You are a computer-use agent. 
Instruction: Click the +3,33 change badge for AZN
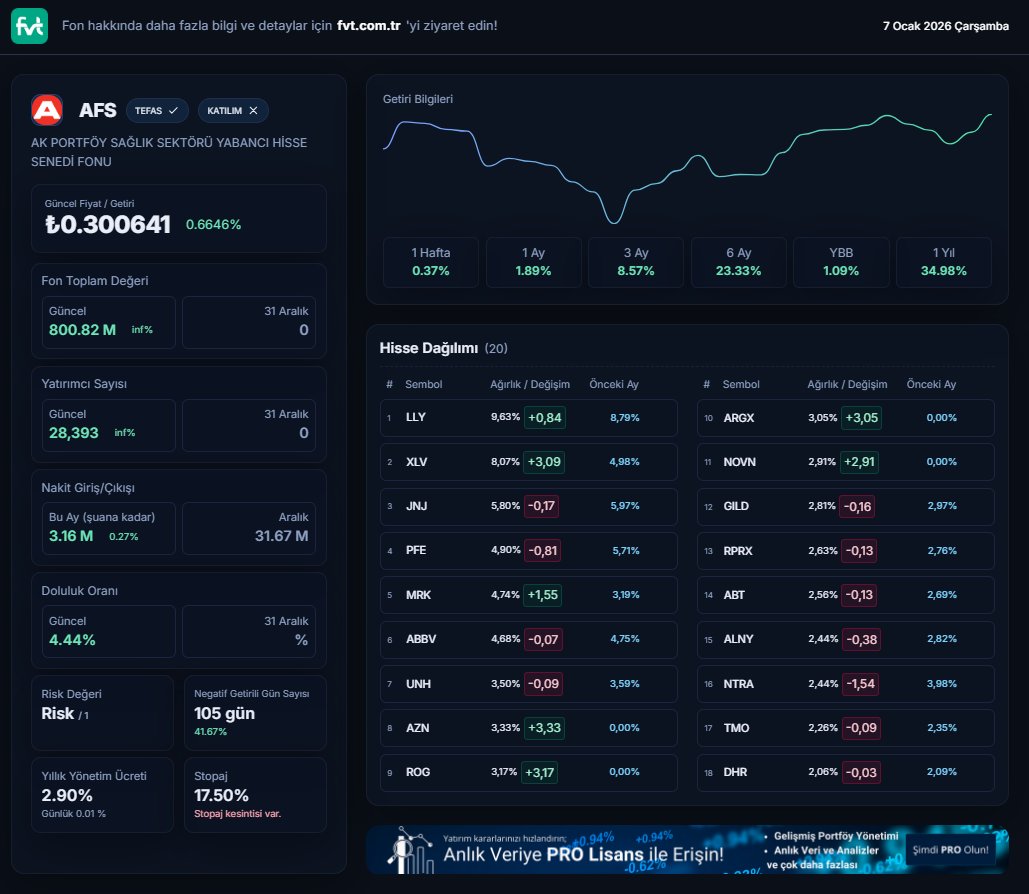544,728
